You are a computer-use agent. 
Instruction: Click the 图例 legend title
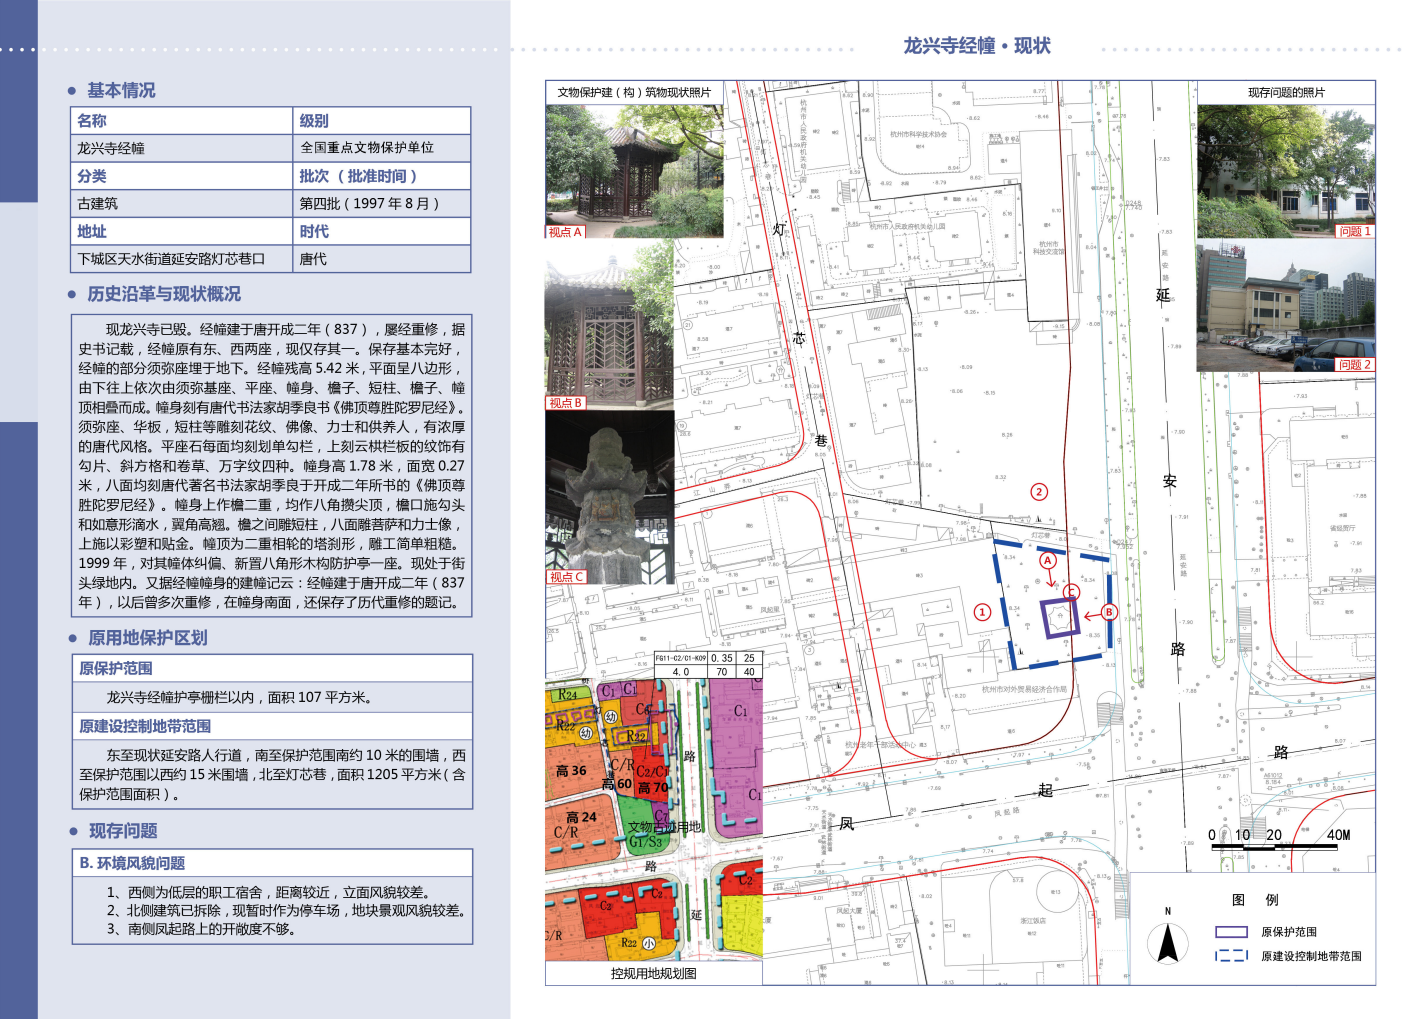(1255, 900)
